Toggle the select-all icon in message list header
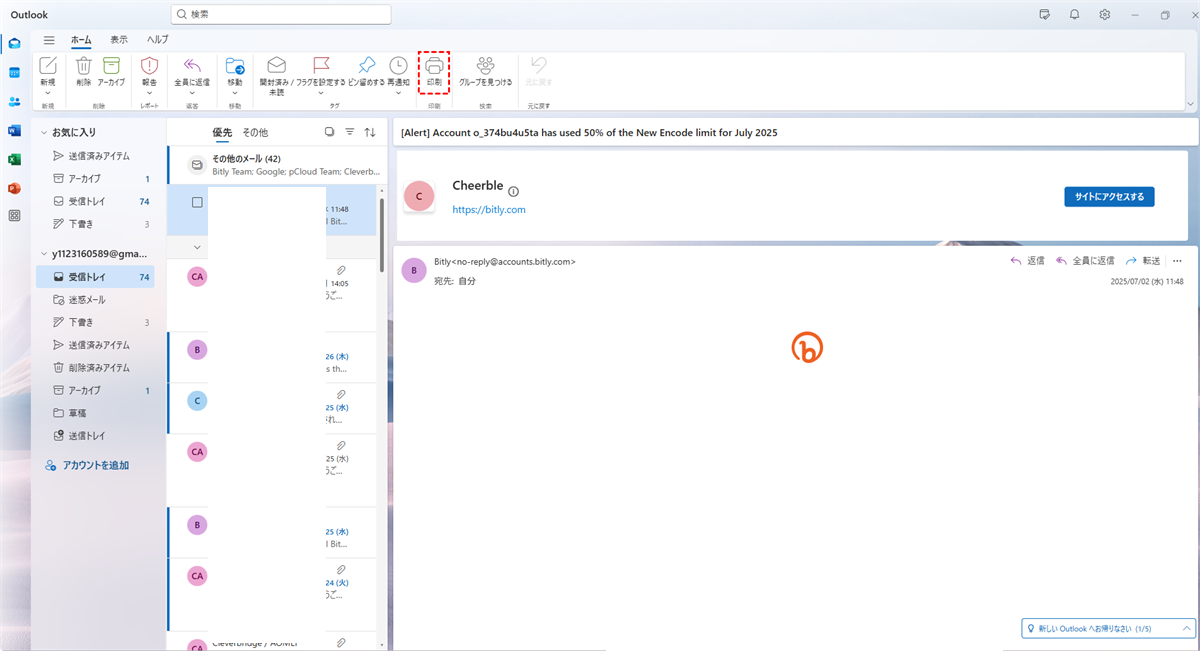 pyautogui.click(x=330, y=132)
